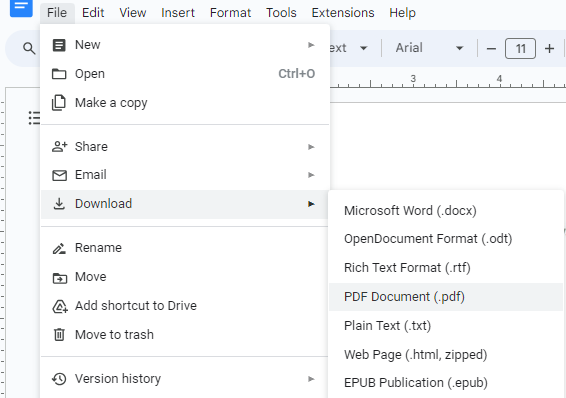Expand the New submenu arrow
Screen dimensions: 566x398
pos(311,45)
